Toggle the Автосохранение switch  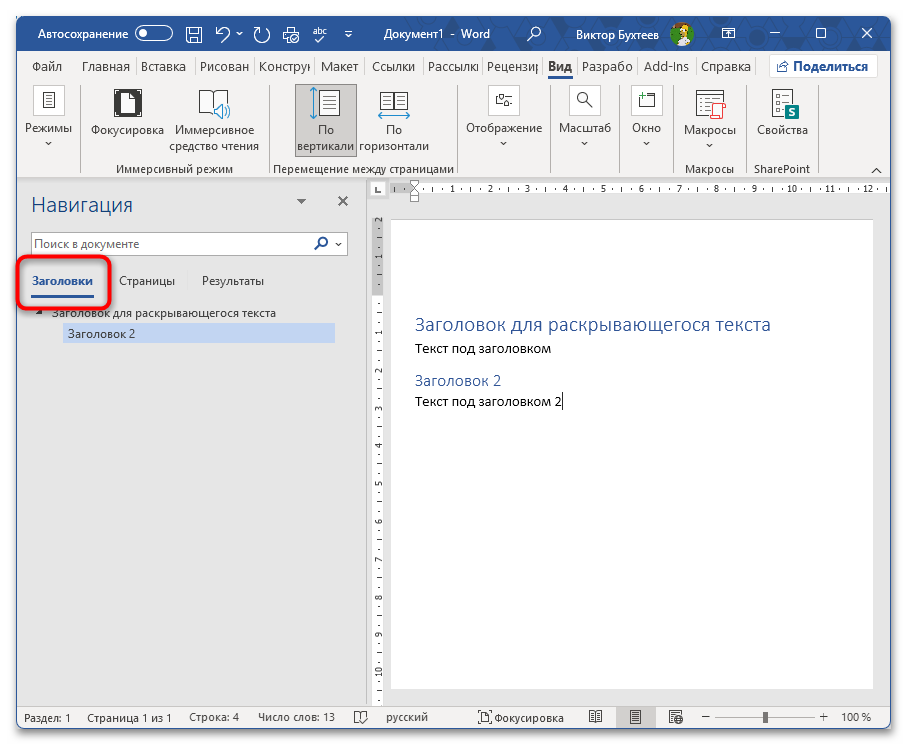pos(154,34)
